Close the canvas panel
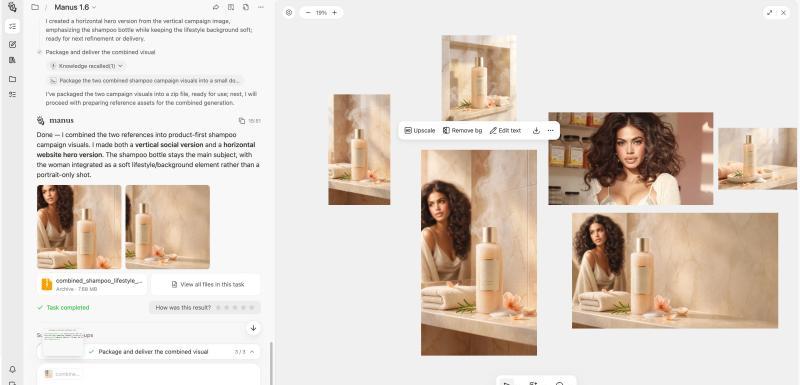Image resolution: width=800 pixels, height=385 pixels. click(x=784, y=12)
